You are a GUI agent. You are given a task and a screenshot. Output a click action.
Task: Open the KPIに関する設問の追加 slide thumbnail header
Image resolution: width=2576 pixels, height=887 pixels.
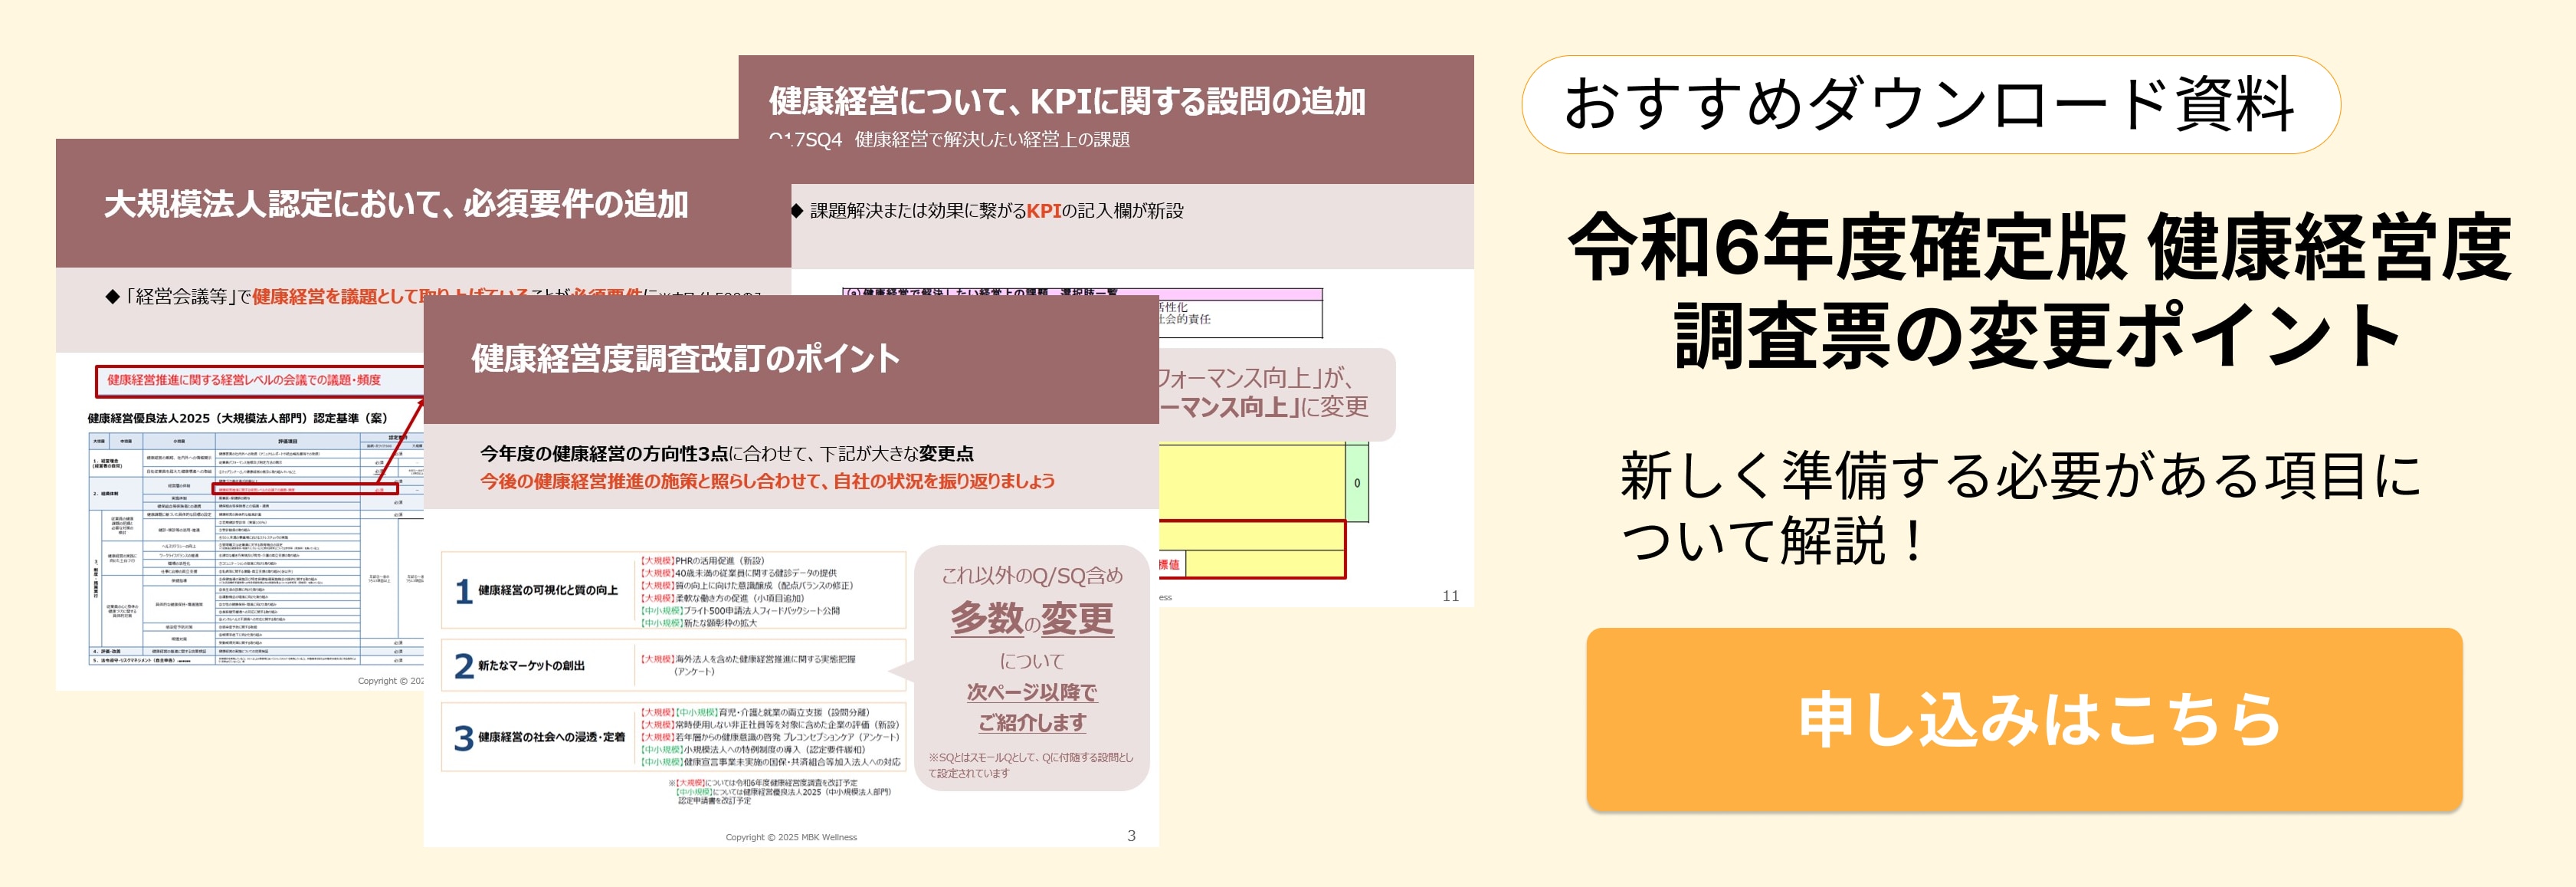(1066, 101)
